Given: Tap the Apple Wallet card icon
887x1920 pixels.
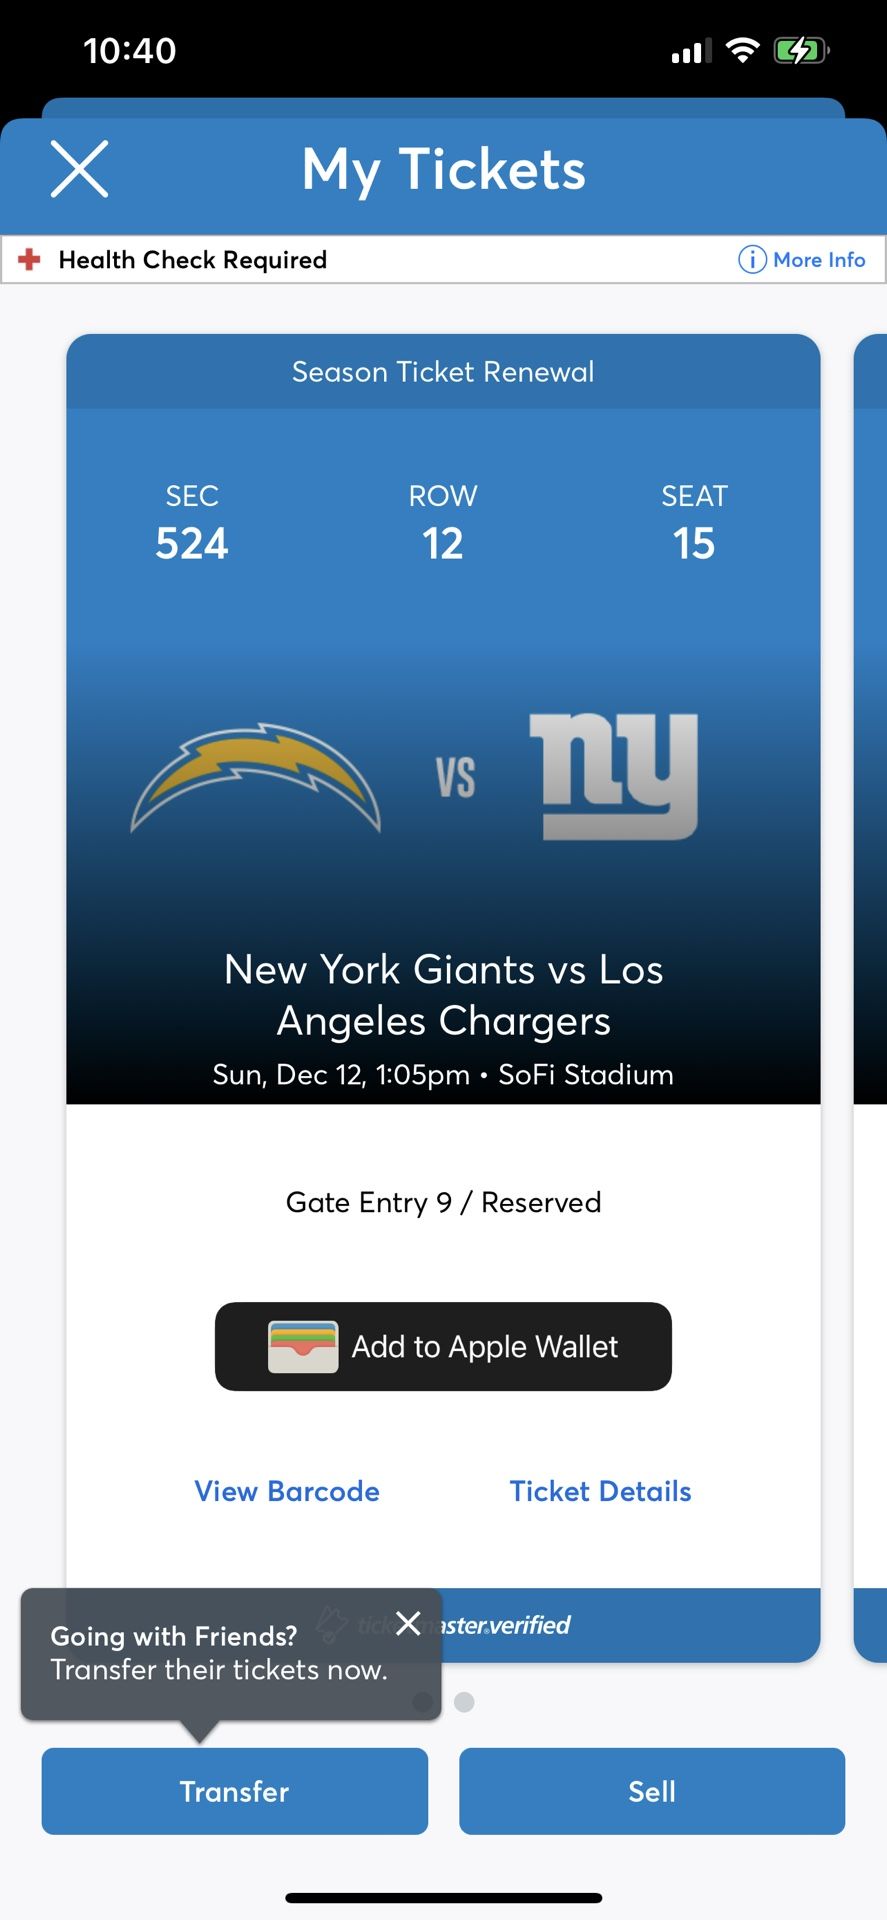Looking at the screenshot, I should coord(303,1347).
